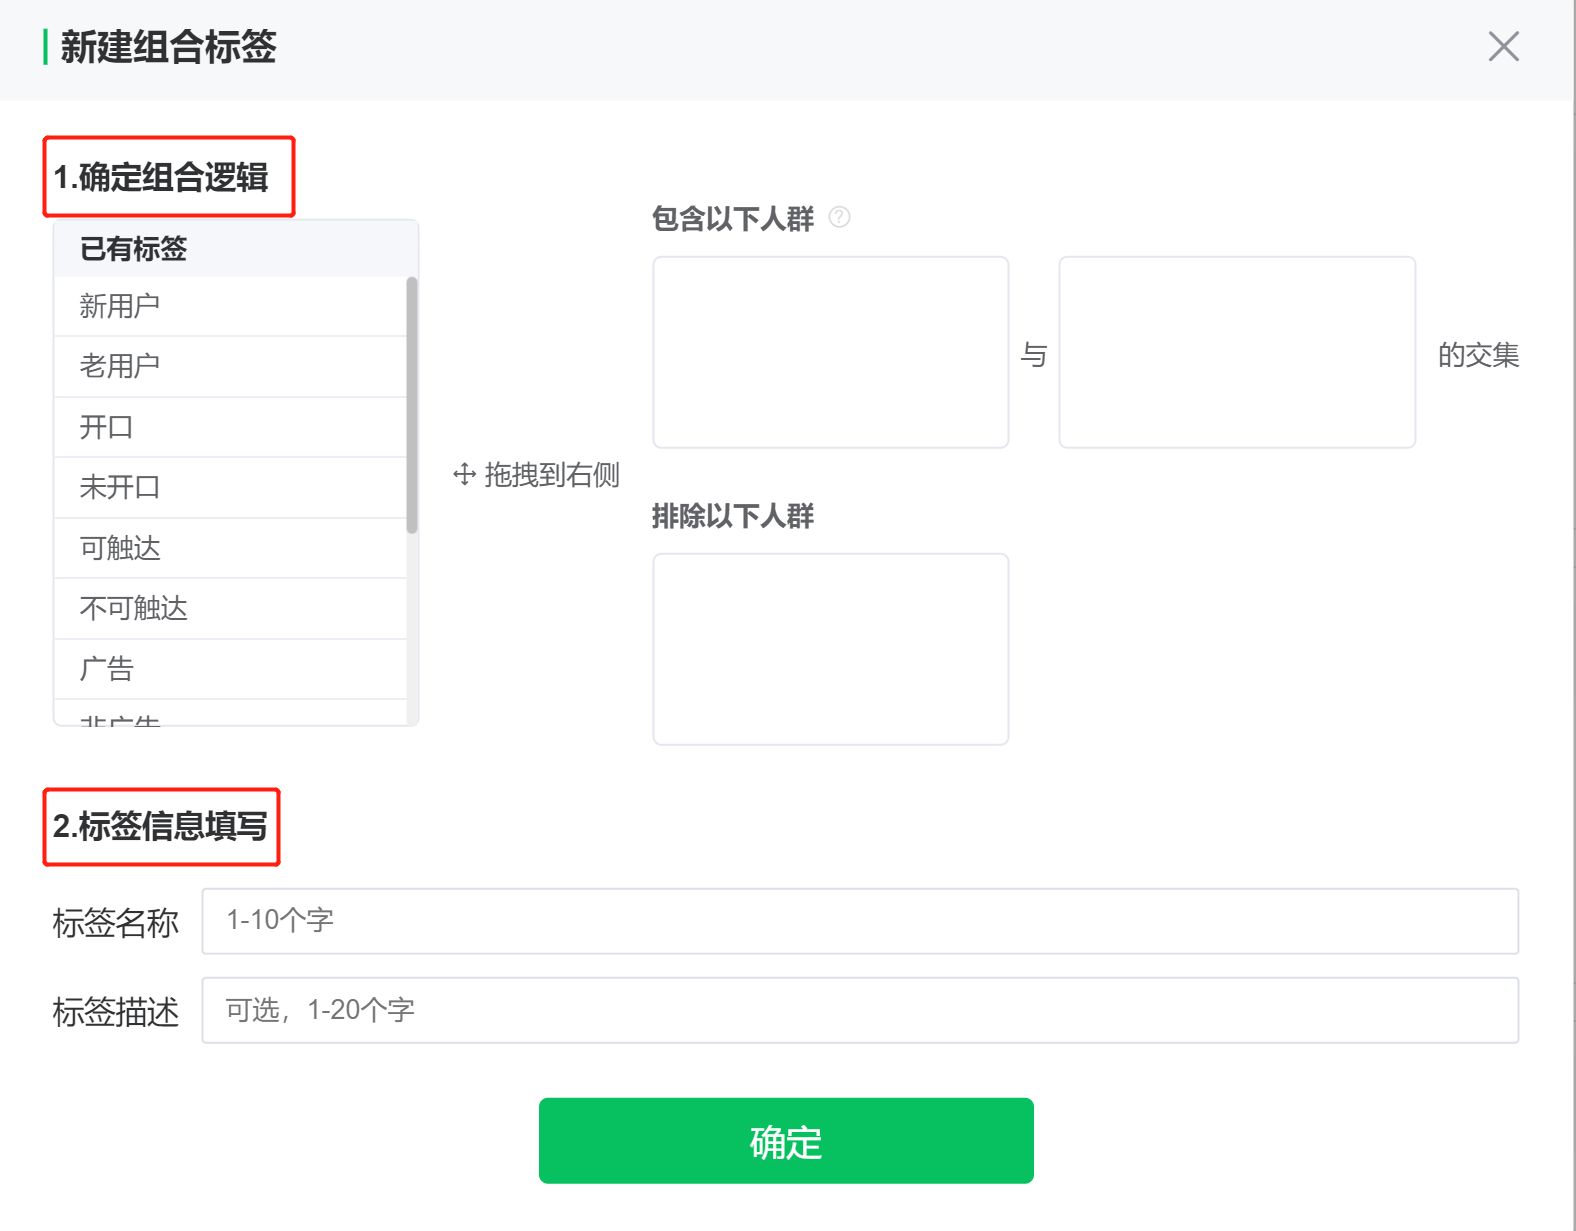Click the first include-group drop box
Screen dimensions: 1576x1231
[830, 352]
